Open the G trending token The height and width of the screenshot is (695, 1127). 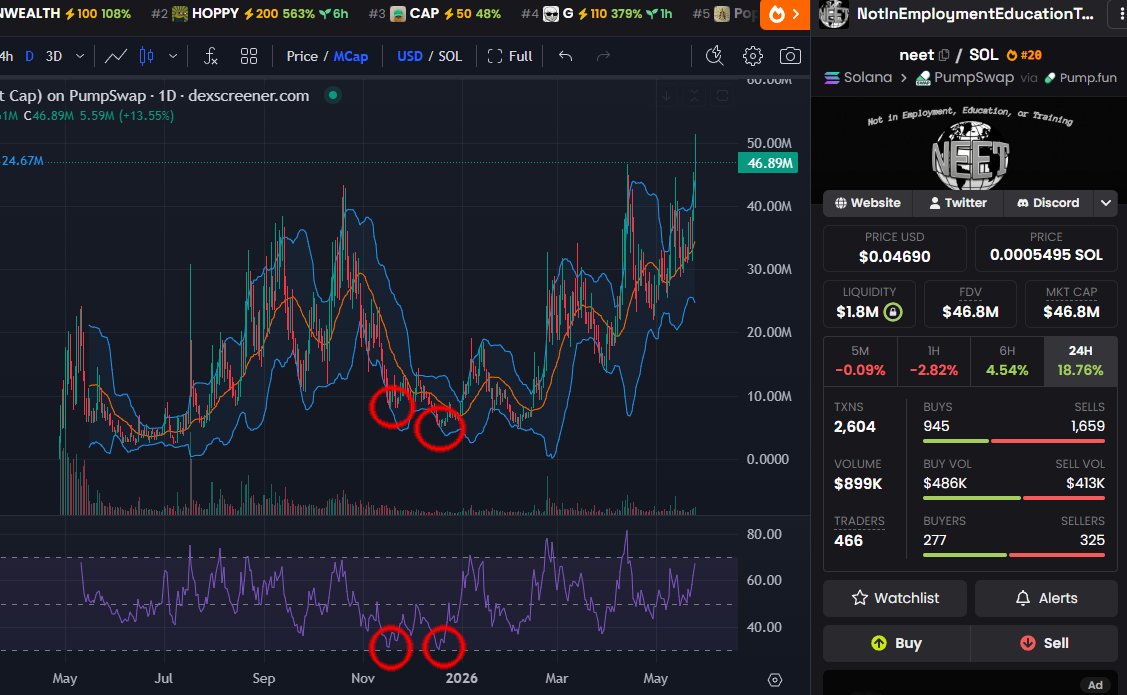coord(597,14)
